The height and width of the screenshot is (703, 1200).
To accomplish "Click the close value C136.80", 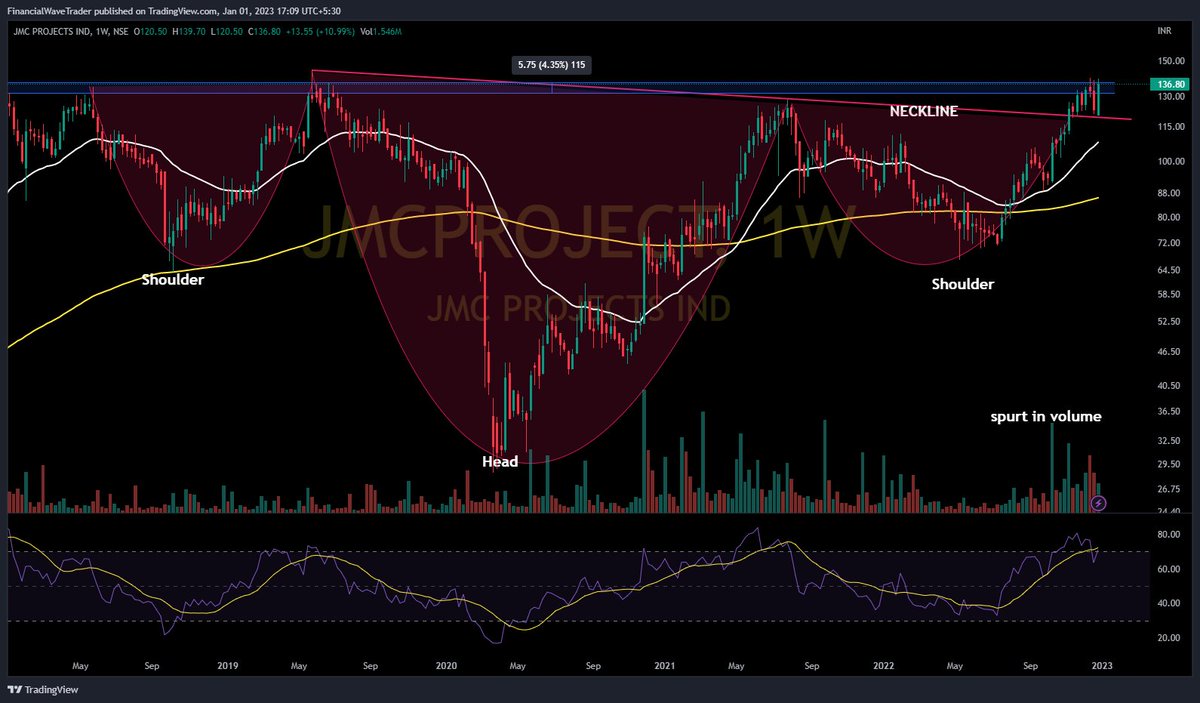I will coord(263,33).
